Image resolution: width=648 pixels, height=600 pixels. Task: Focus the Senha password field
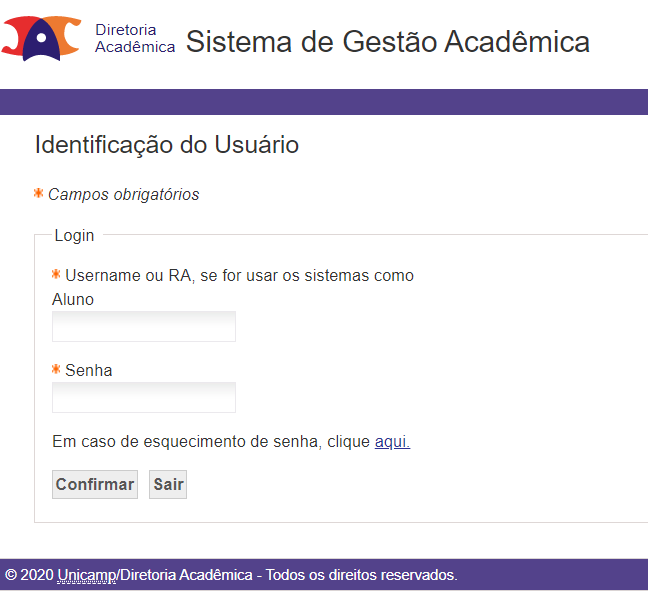pos(144,398)
